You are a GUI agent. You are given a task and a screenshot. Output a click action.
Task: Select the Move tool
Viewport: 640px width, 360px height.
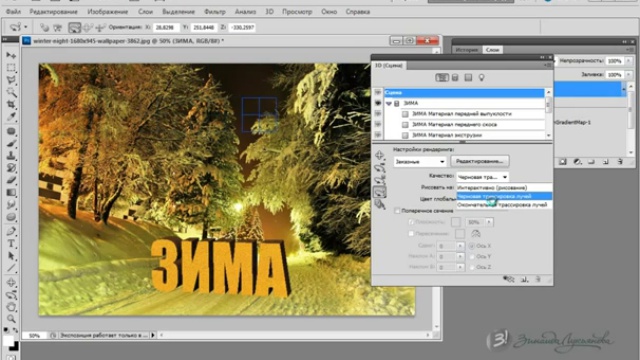point(11,55)
